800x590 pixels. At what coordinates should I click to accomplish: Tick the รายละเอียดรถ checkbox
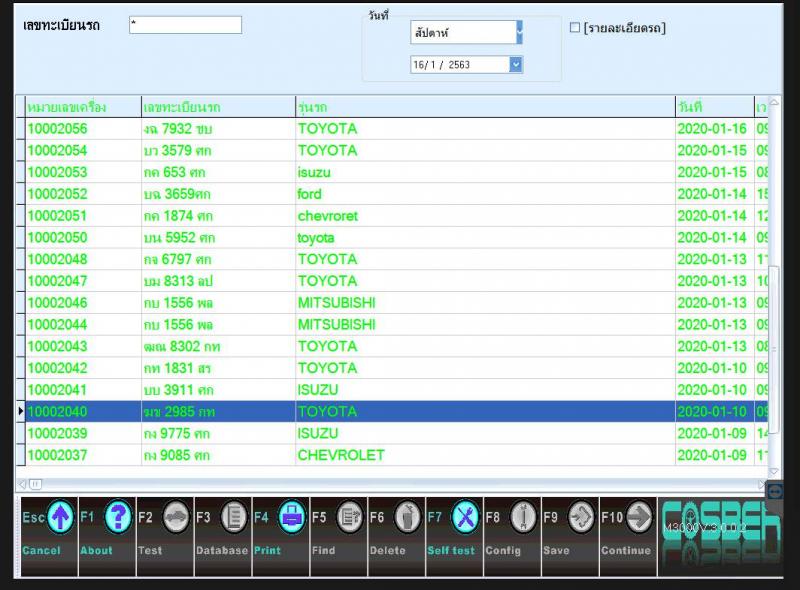574,28
